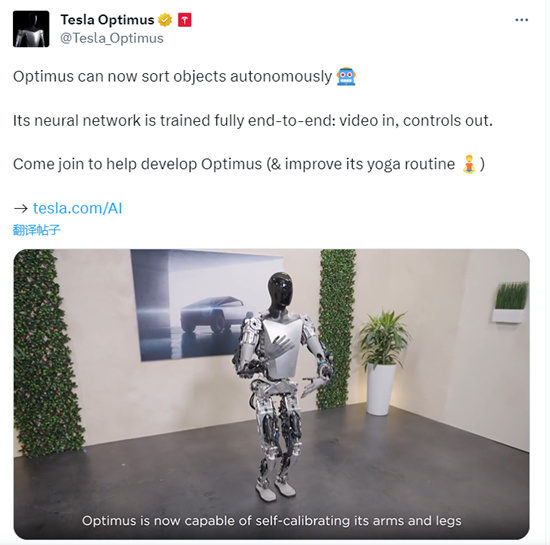550x545 pixels.
Task: Click the 'neural network is trained' sentence
Action: pyautogui.click(x=253, y=120)
